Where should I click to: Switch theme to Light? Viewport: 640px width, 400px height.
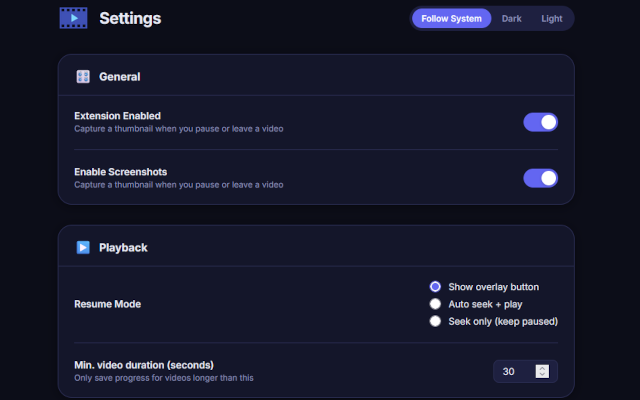click(551, 18)
